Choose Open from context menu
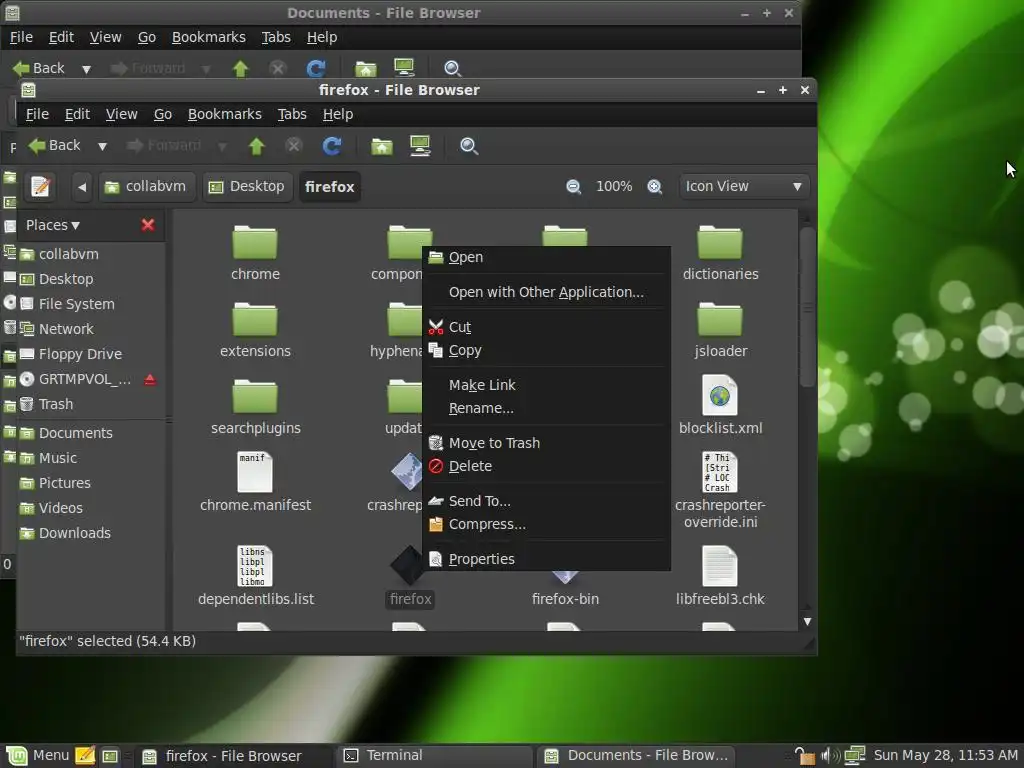The width and height of the screenshot is (1024, 768). point(547,257)
